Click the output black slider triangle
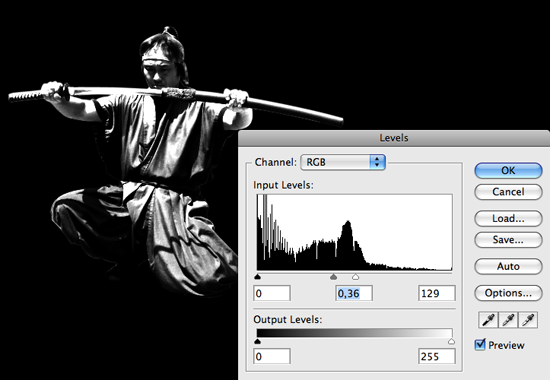 click(x=258, y=341)
